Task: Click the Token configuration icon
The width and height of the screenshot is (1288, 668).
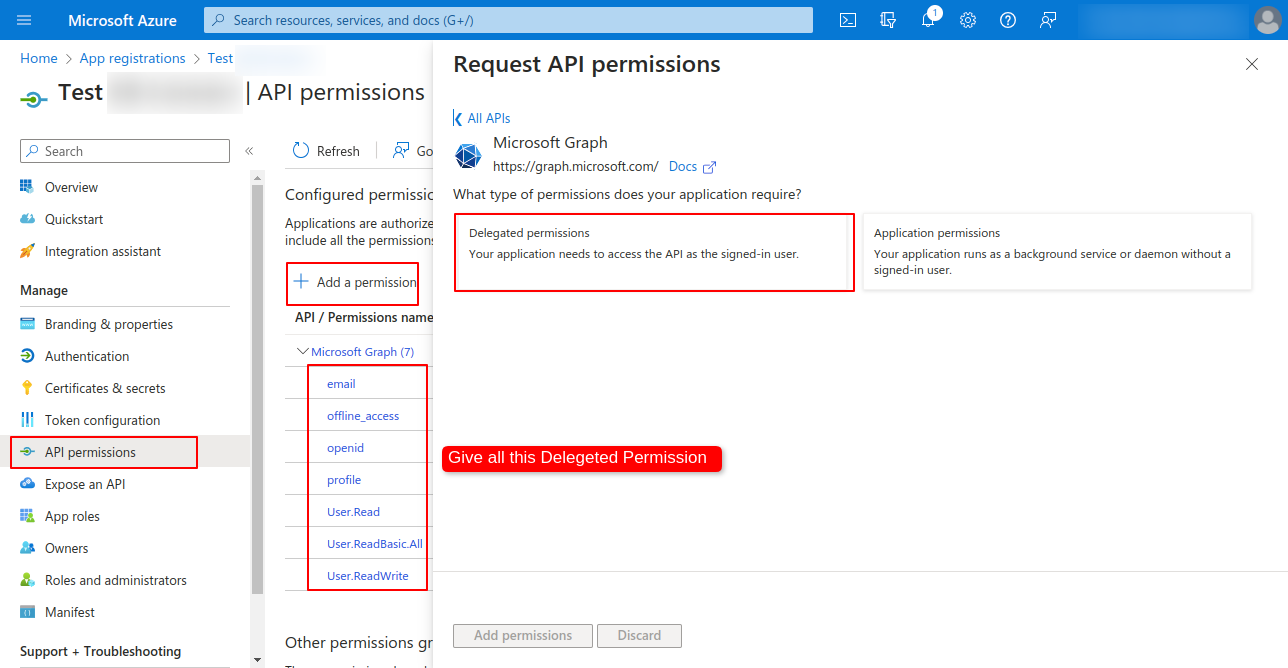Action: click(x=27, y=420)
